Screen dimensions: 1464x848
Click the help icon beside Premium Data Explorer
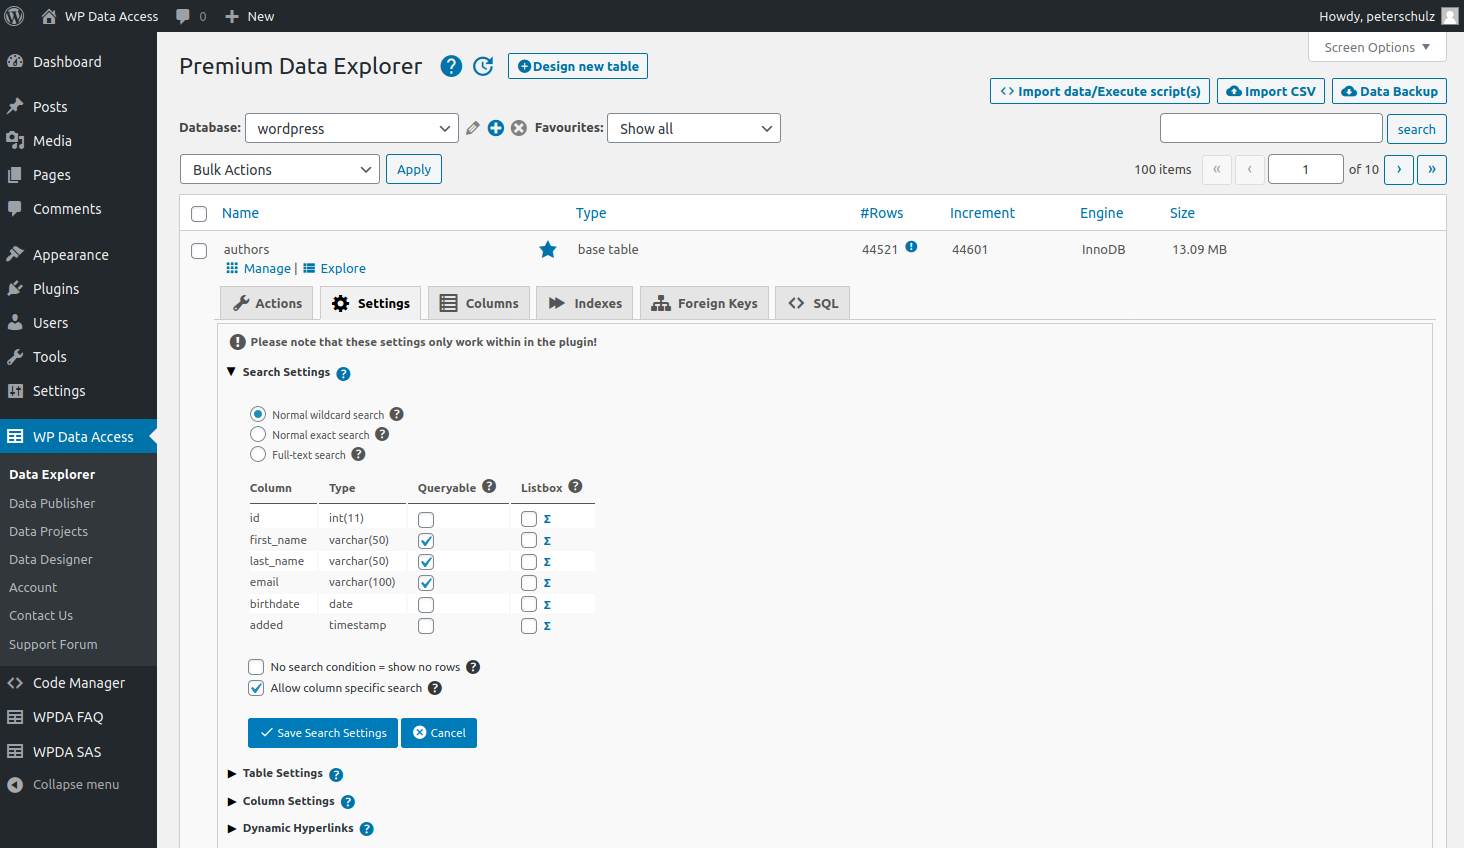tap(452, 66)
